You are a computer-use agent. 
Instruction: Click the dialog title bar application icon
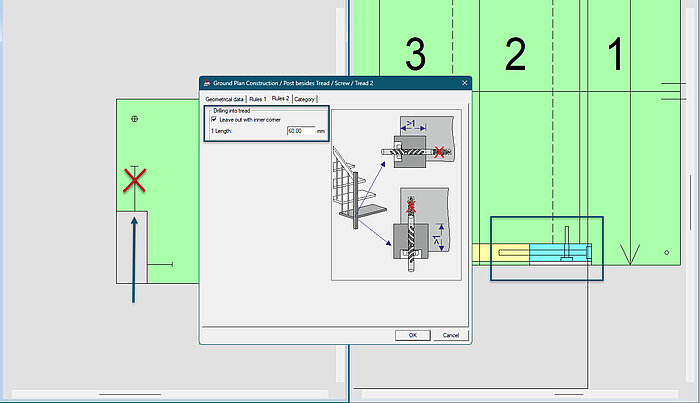[x=206, y=83]
